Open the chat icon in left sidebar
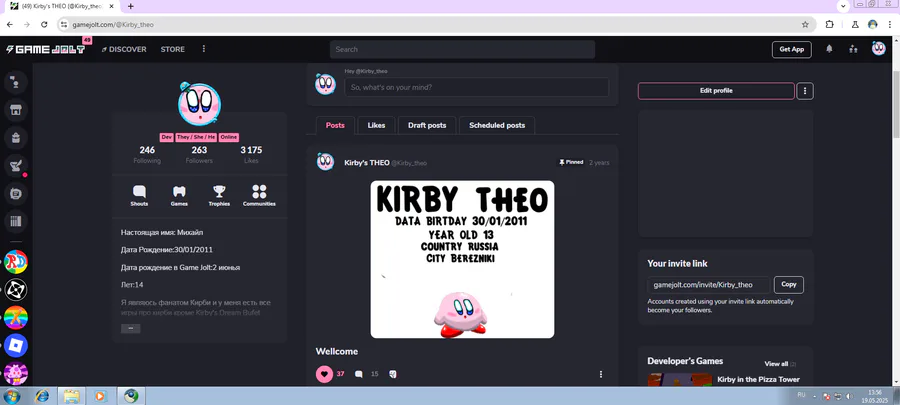 (x=16, y=193)
